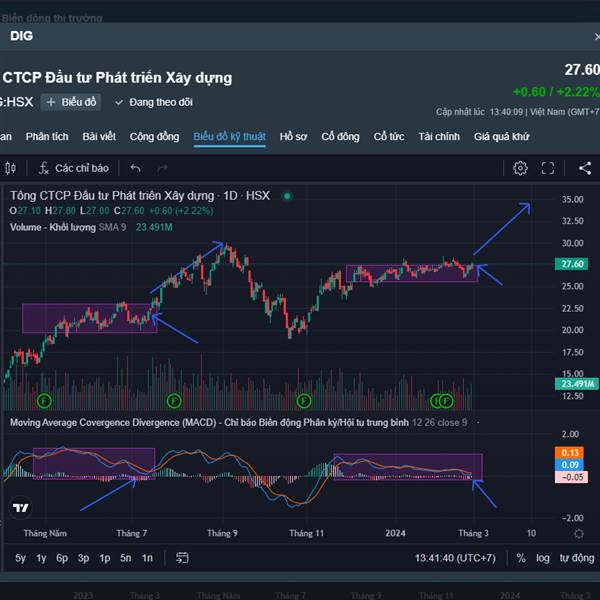Set chart range to 1n
The image size is (600, 600).
(x=147, y=558)
